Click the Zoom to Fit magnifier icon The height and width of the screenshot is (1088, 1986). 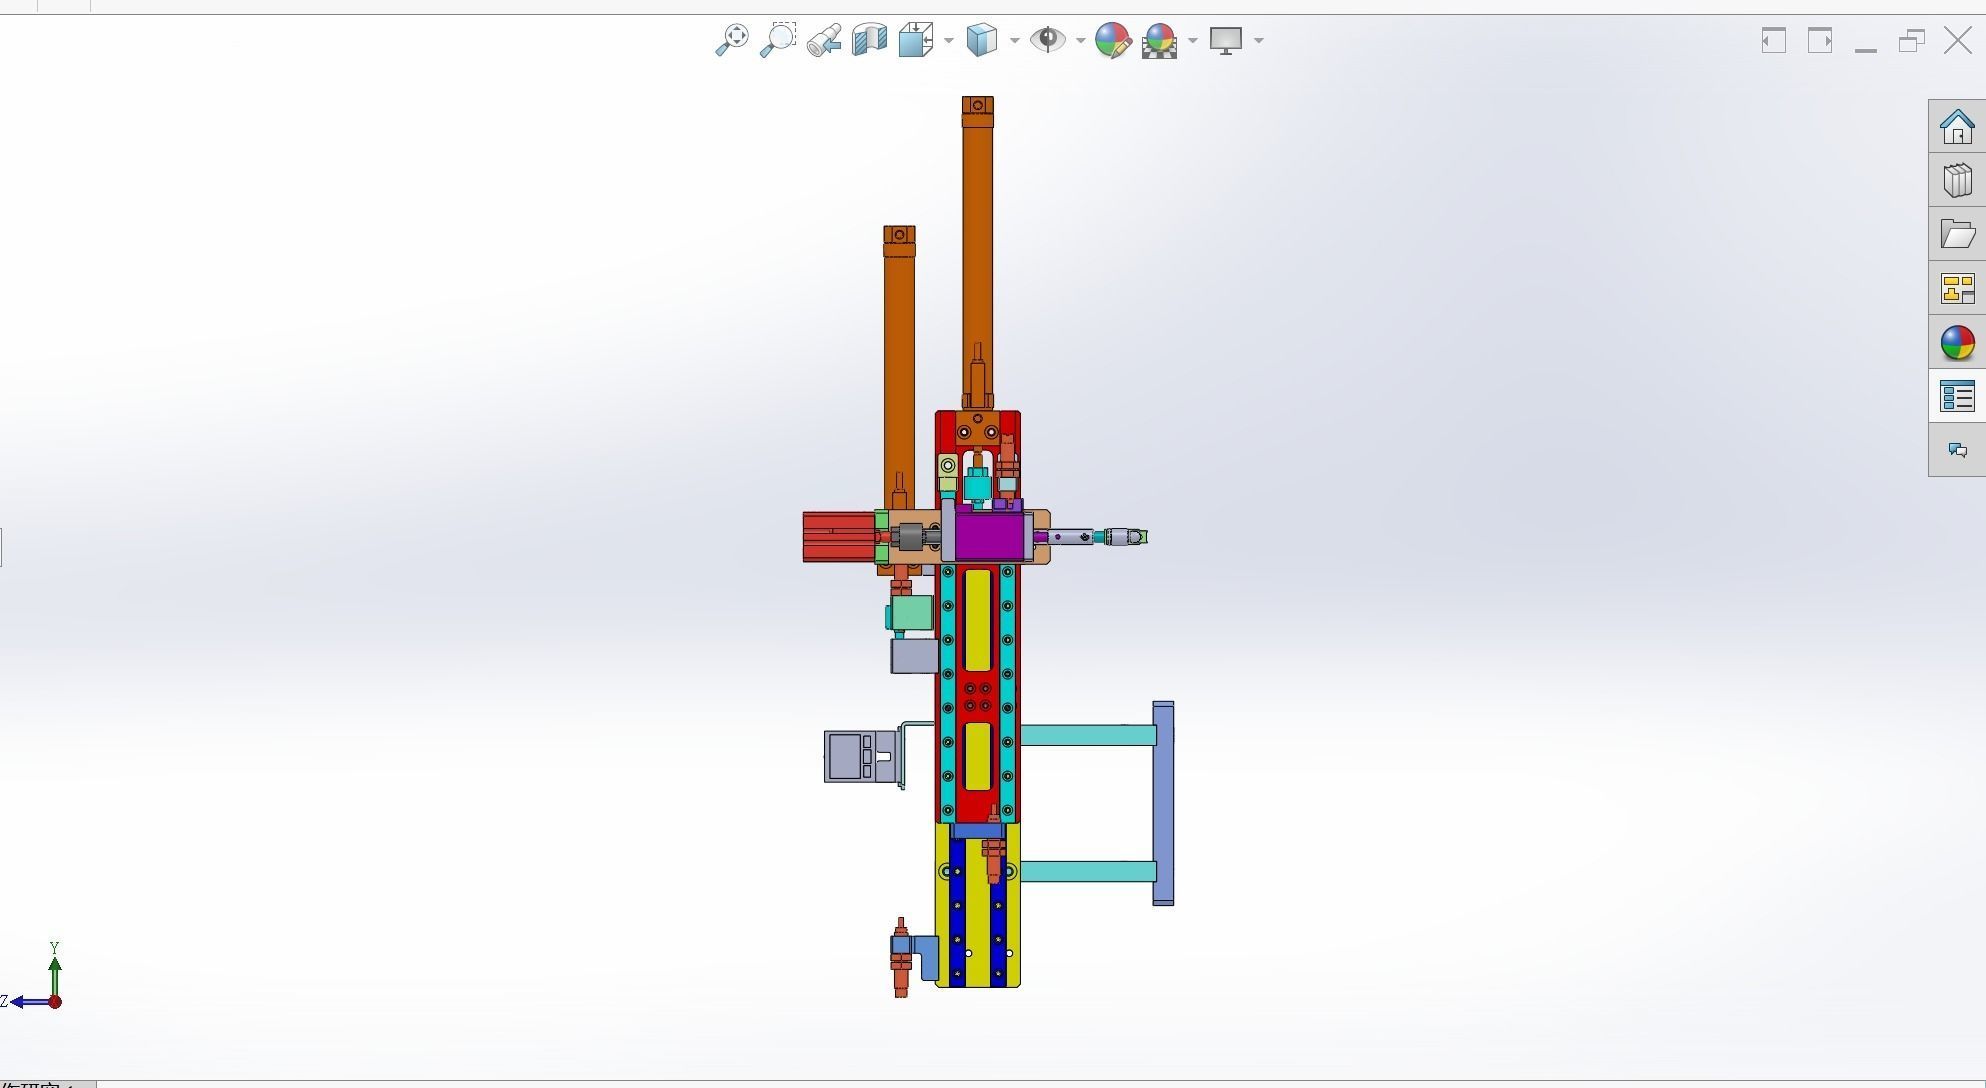click(x=732, y=40)
